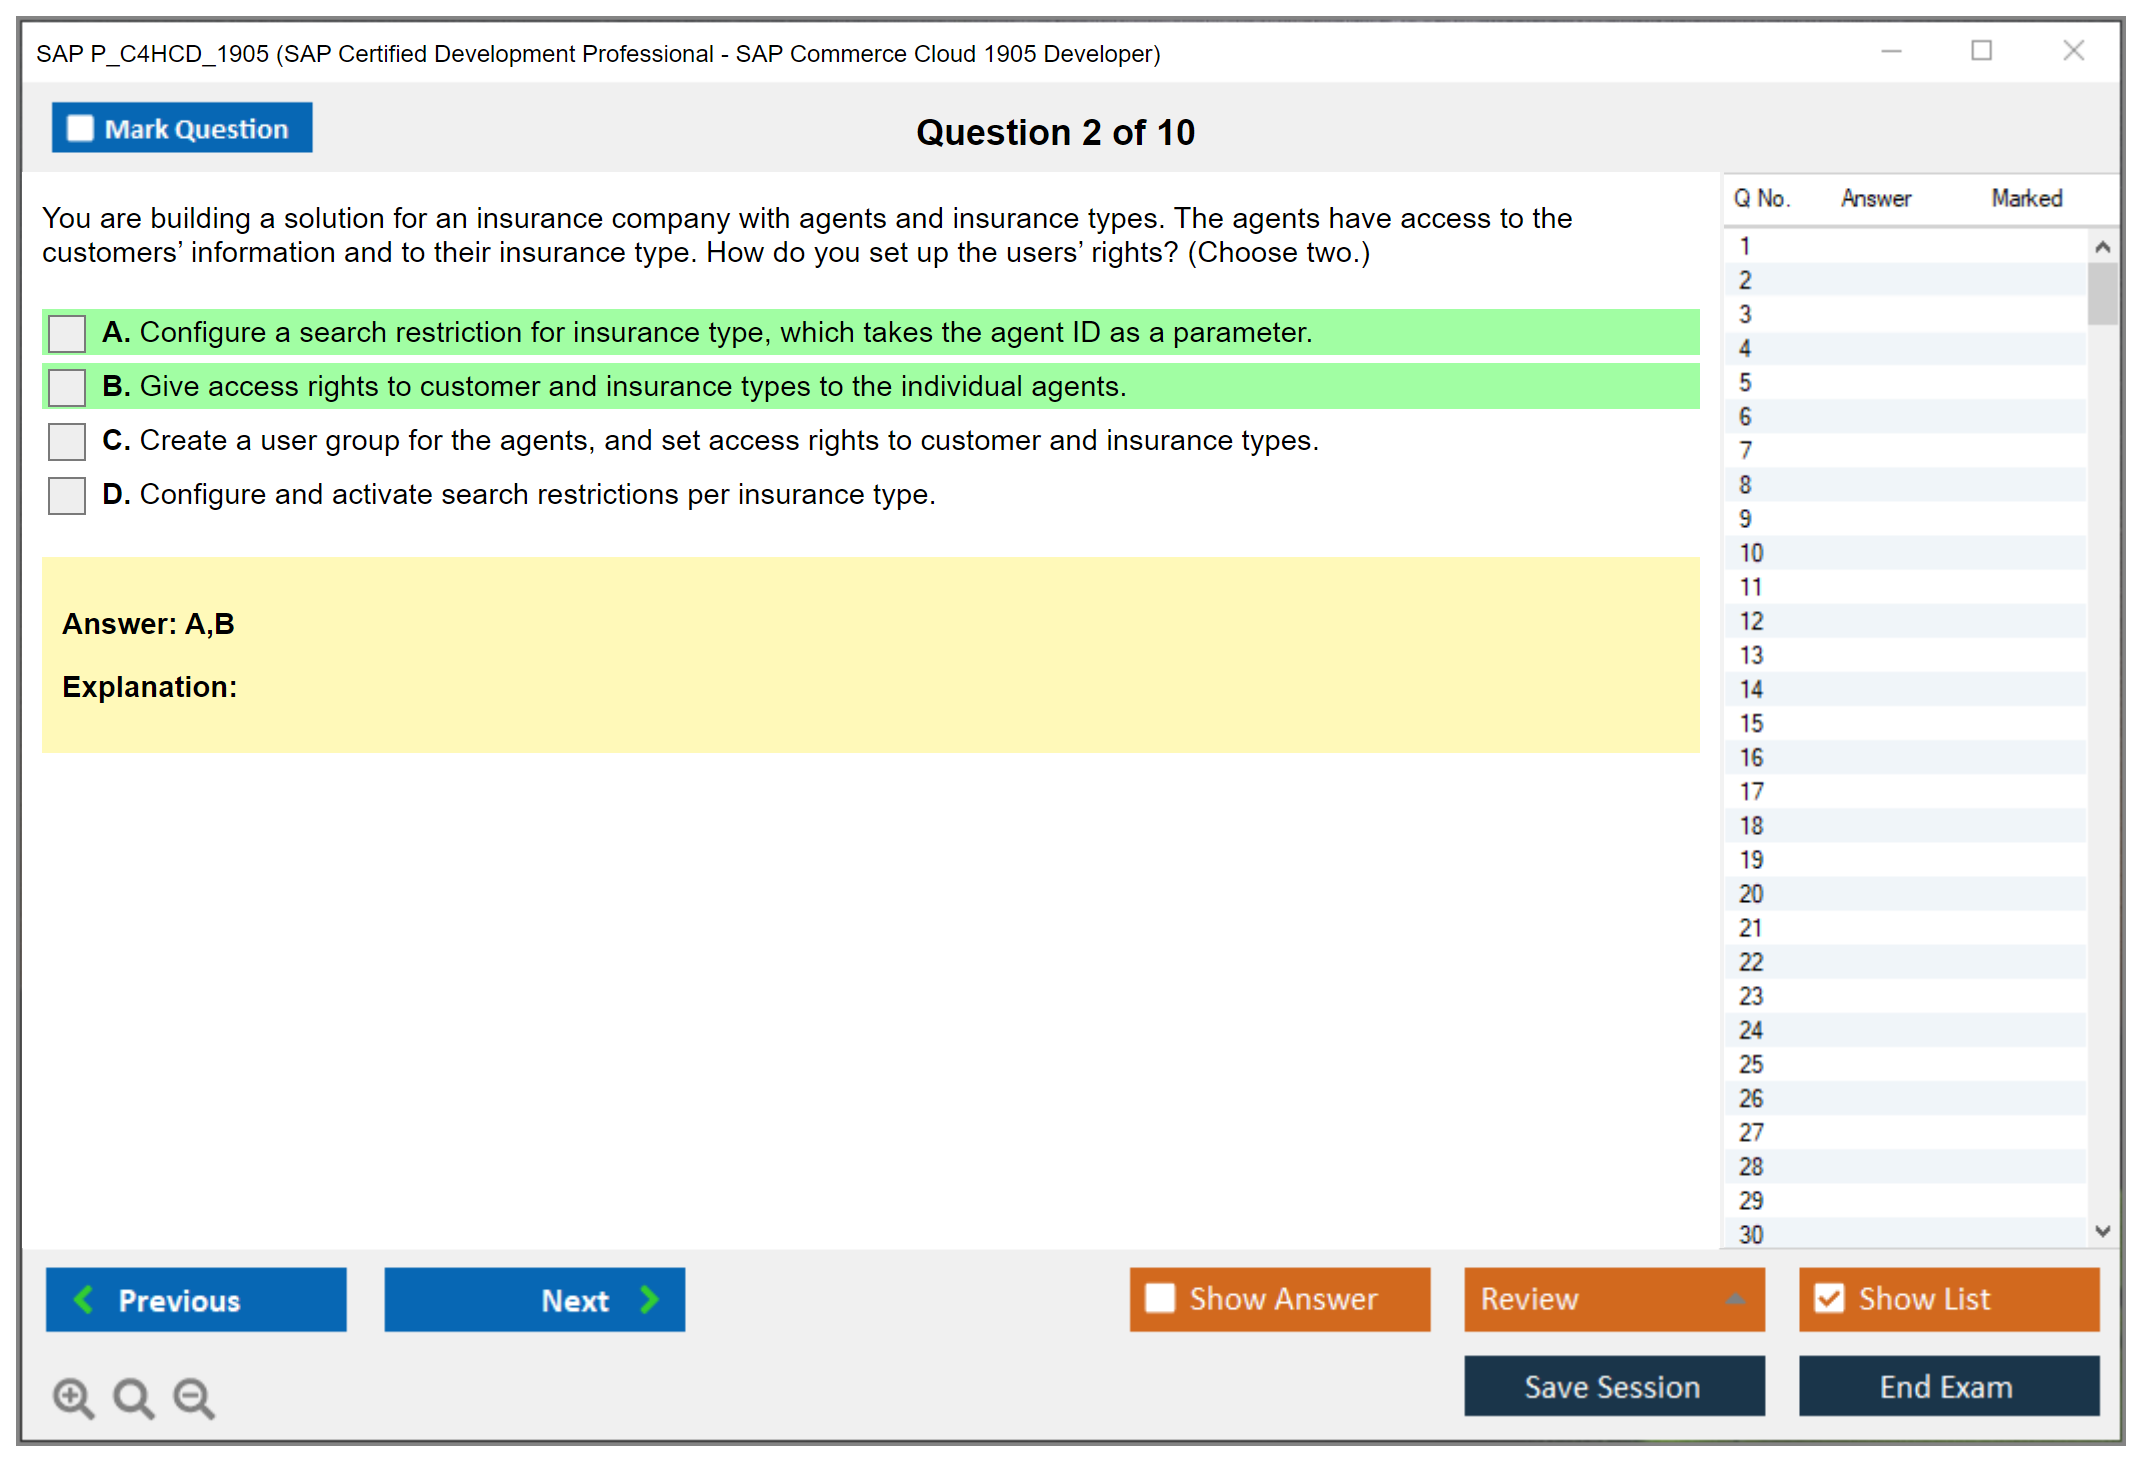The height and width of the screenshot is (1470, 2150).
Task: Maximize the exam window
Action: pos(1981,51)
